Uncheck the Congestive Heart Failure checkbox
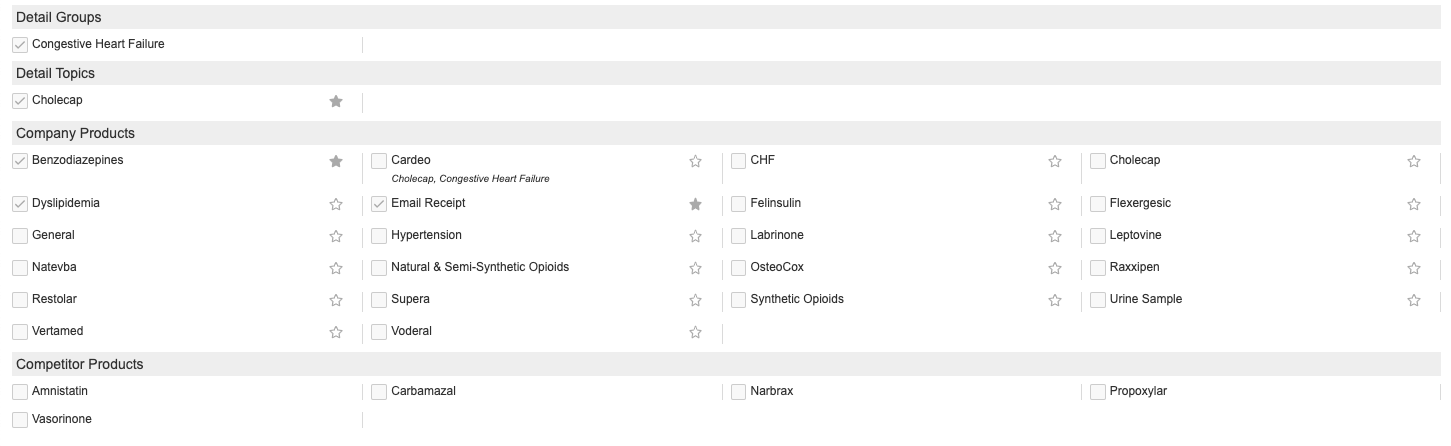 point(20,45)
